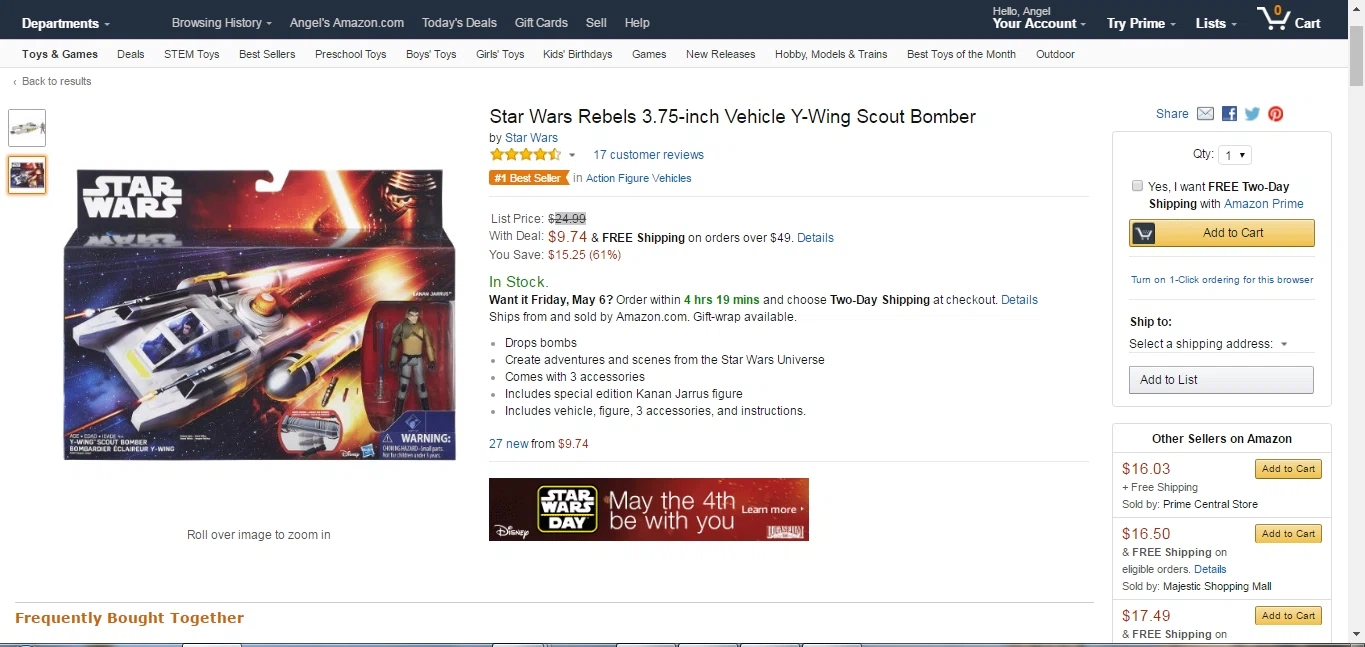
Task: Share product on Twitter bird icon
Action: [x=1252, y=114]
